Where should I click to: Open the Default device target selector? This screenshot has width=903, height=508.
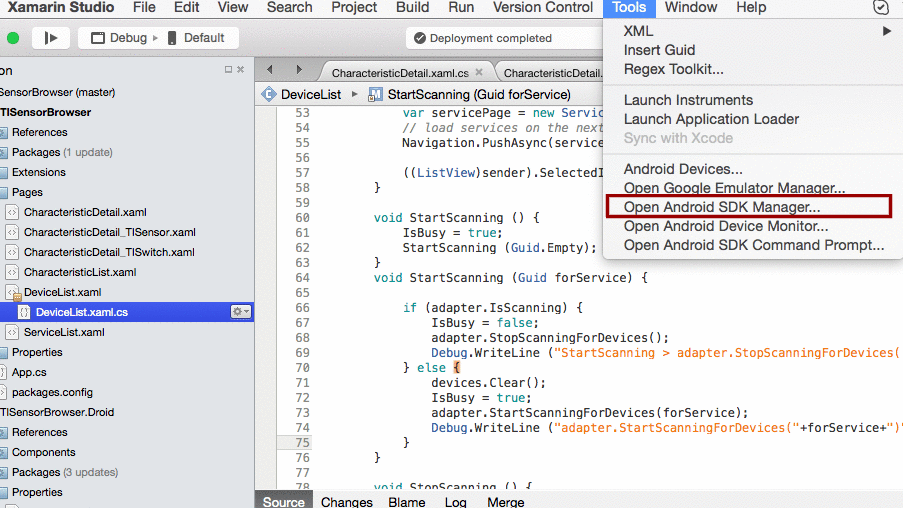click(196, 38)
